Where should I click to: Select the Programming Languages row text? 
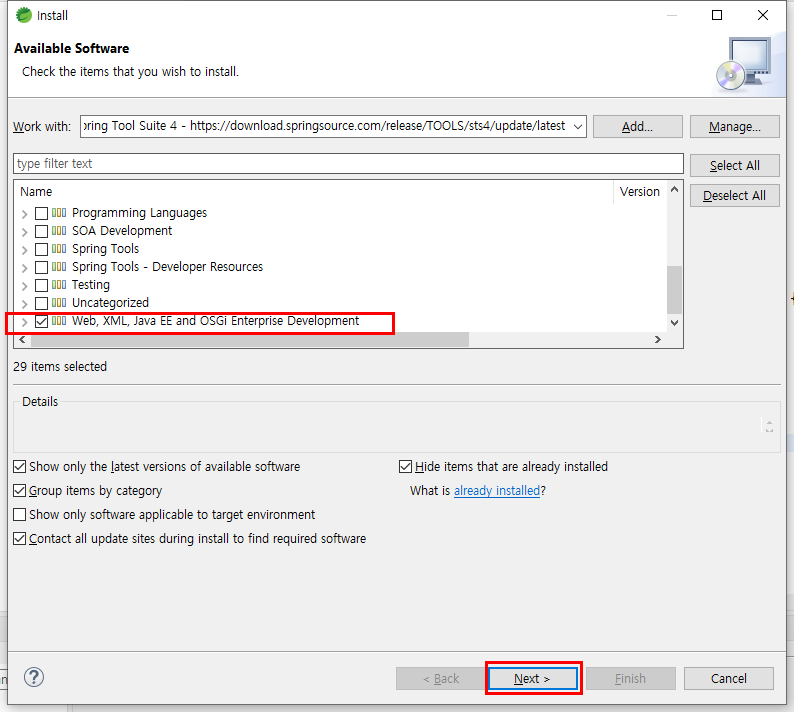[139, 213]
